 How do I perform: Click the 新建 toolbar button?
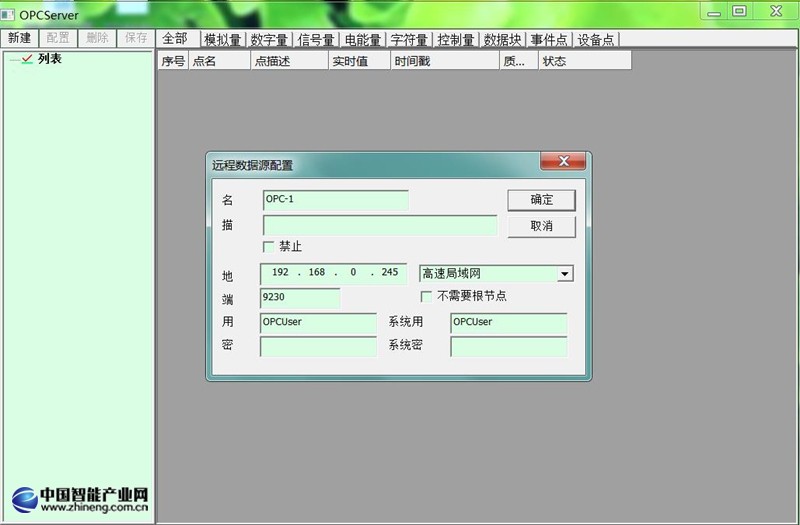(20, 38)
